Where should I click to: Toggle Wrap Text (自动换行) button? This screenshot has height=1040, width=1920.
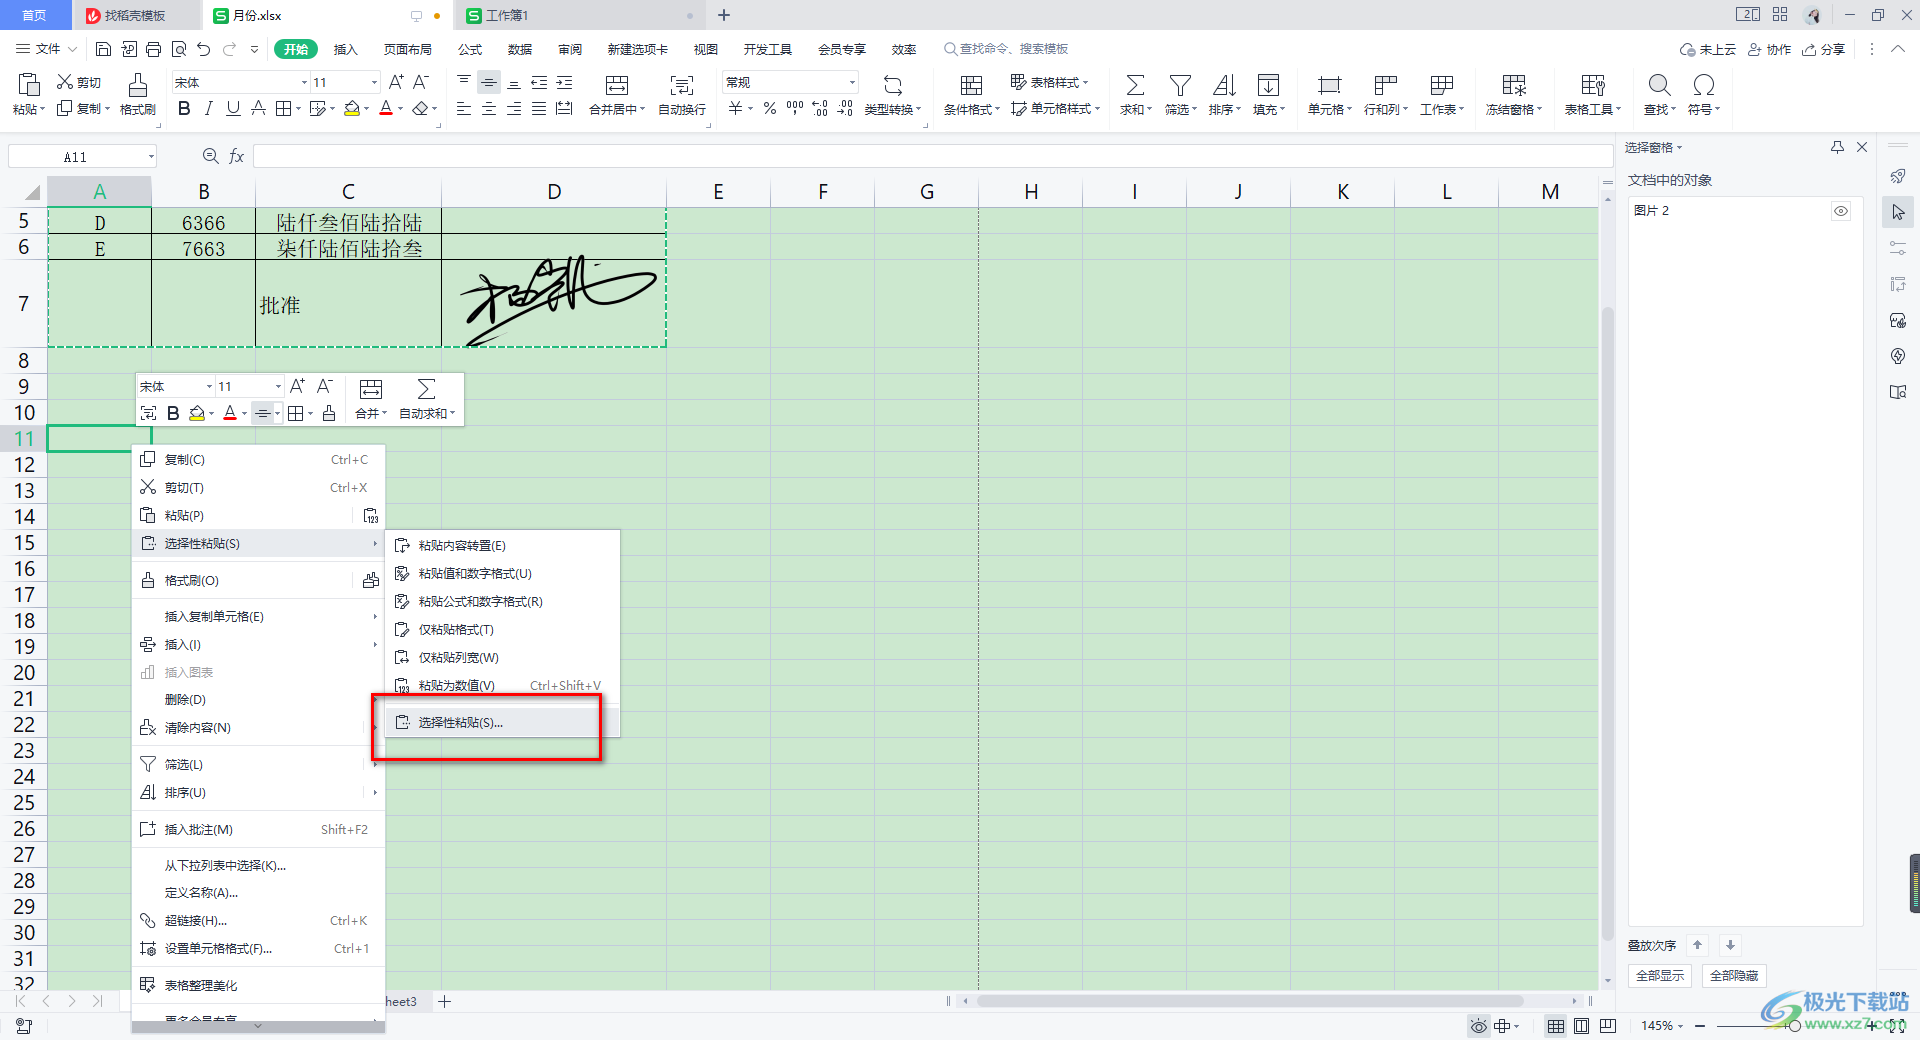(682, 94)
